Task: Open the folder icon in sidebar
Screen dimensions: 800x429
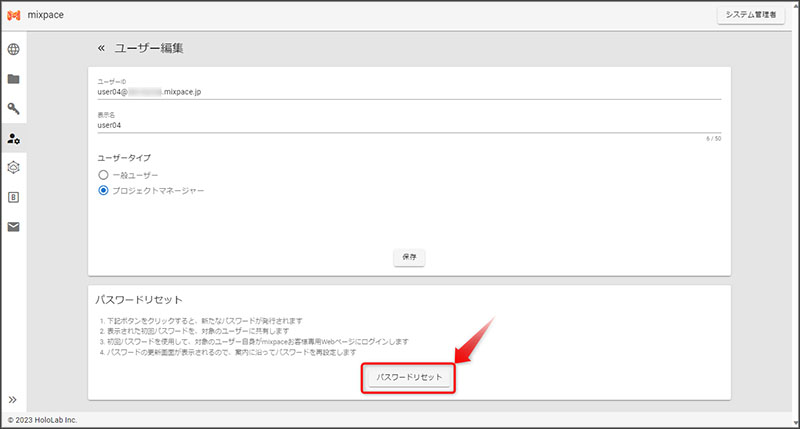Action: coord(14,79)
